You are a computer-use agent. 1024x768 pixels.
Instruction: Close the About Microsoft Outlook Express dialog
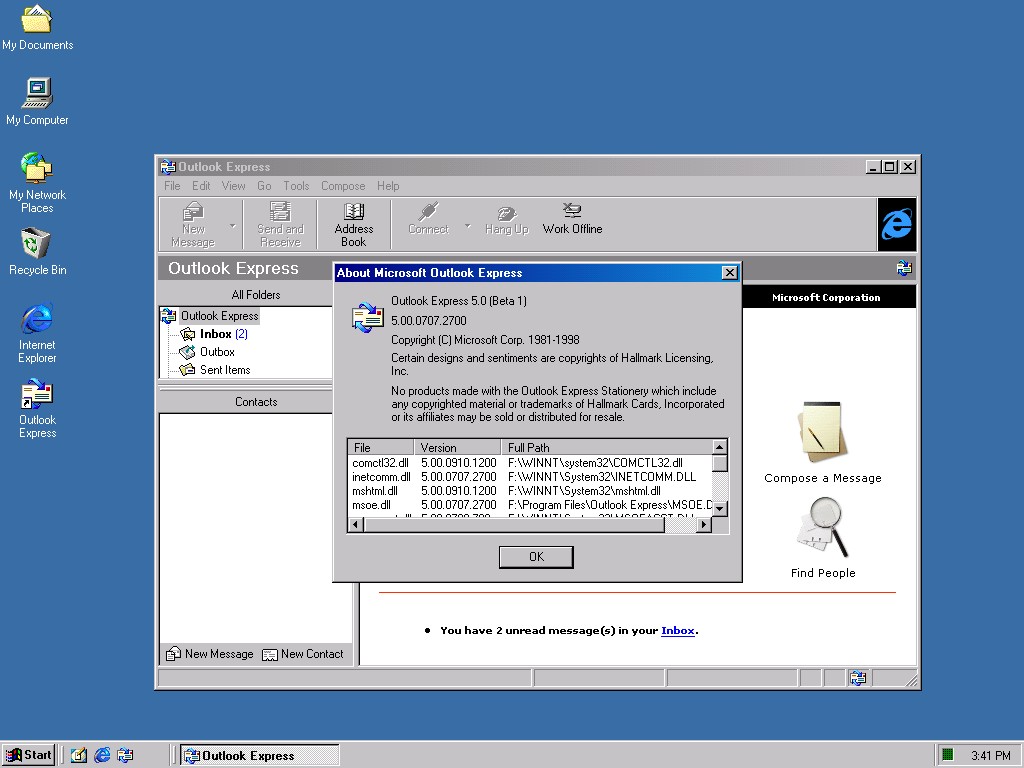(x=729, y=273)
